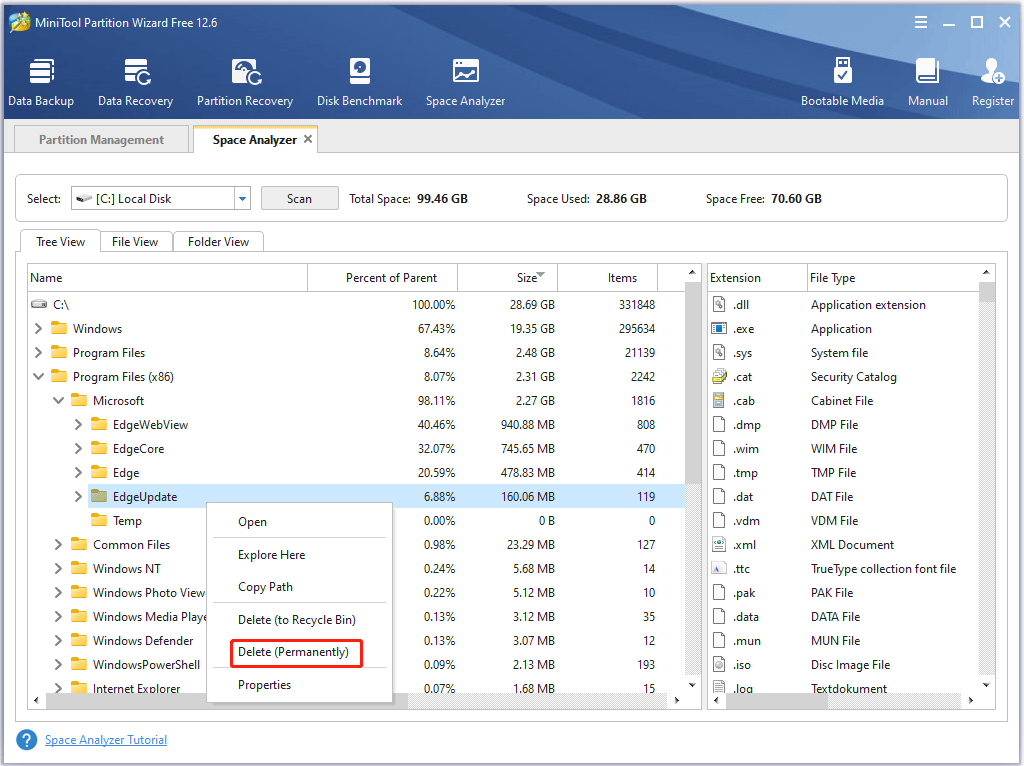Sort by the Extension column header
This screenshot has height=766, width=1024.
758,278
